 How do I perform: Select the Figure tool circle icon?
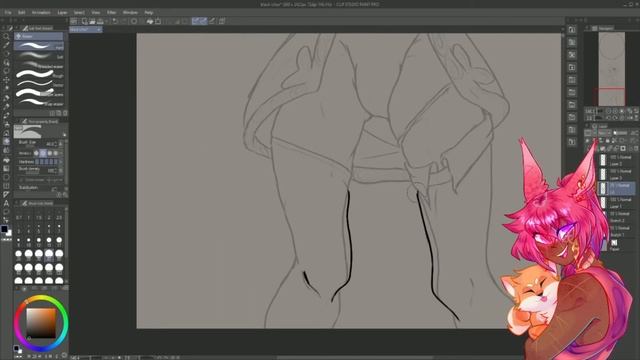(x=6, y=177)
